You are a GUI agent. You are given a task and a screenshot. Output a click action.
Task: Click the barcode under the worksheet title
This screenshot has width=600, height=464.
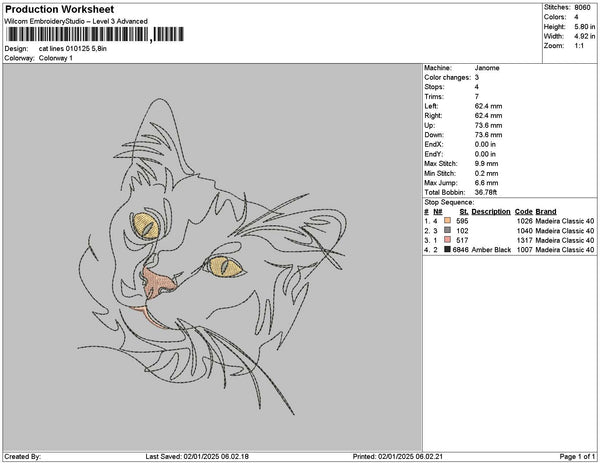coord(95,34)
